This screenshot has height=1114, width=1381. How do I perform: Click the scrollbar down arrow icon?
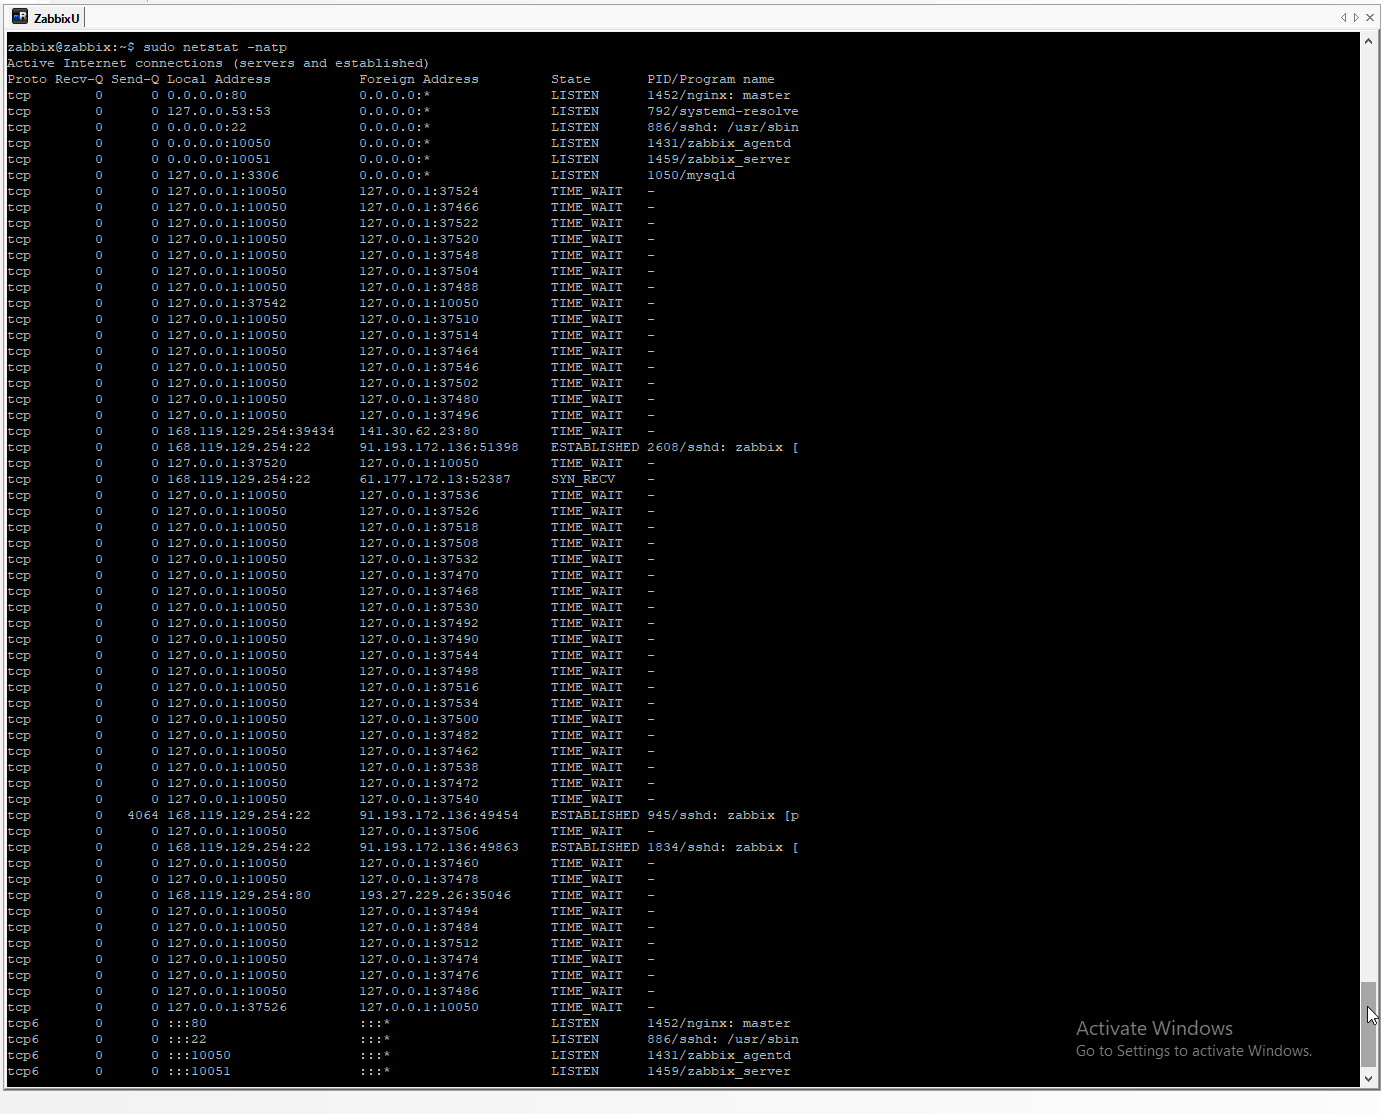tap(1368, 1078)
